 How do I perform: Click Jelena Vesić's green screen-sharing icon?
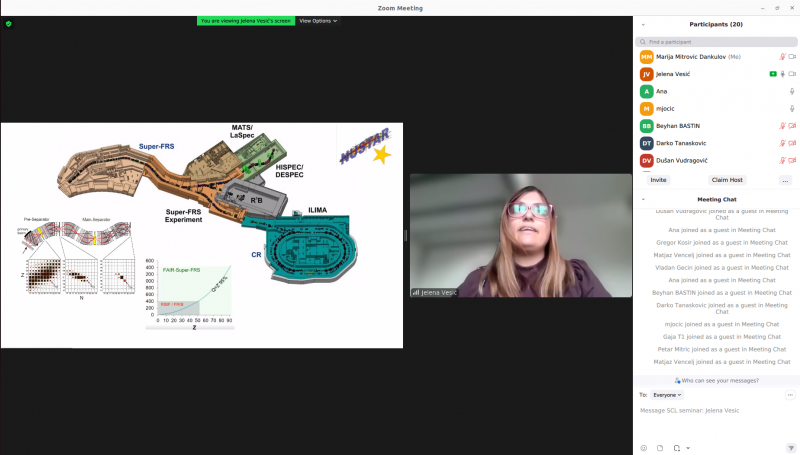[773, 74]
